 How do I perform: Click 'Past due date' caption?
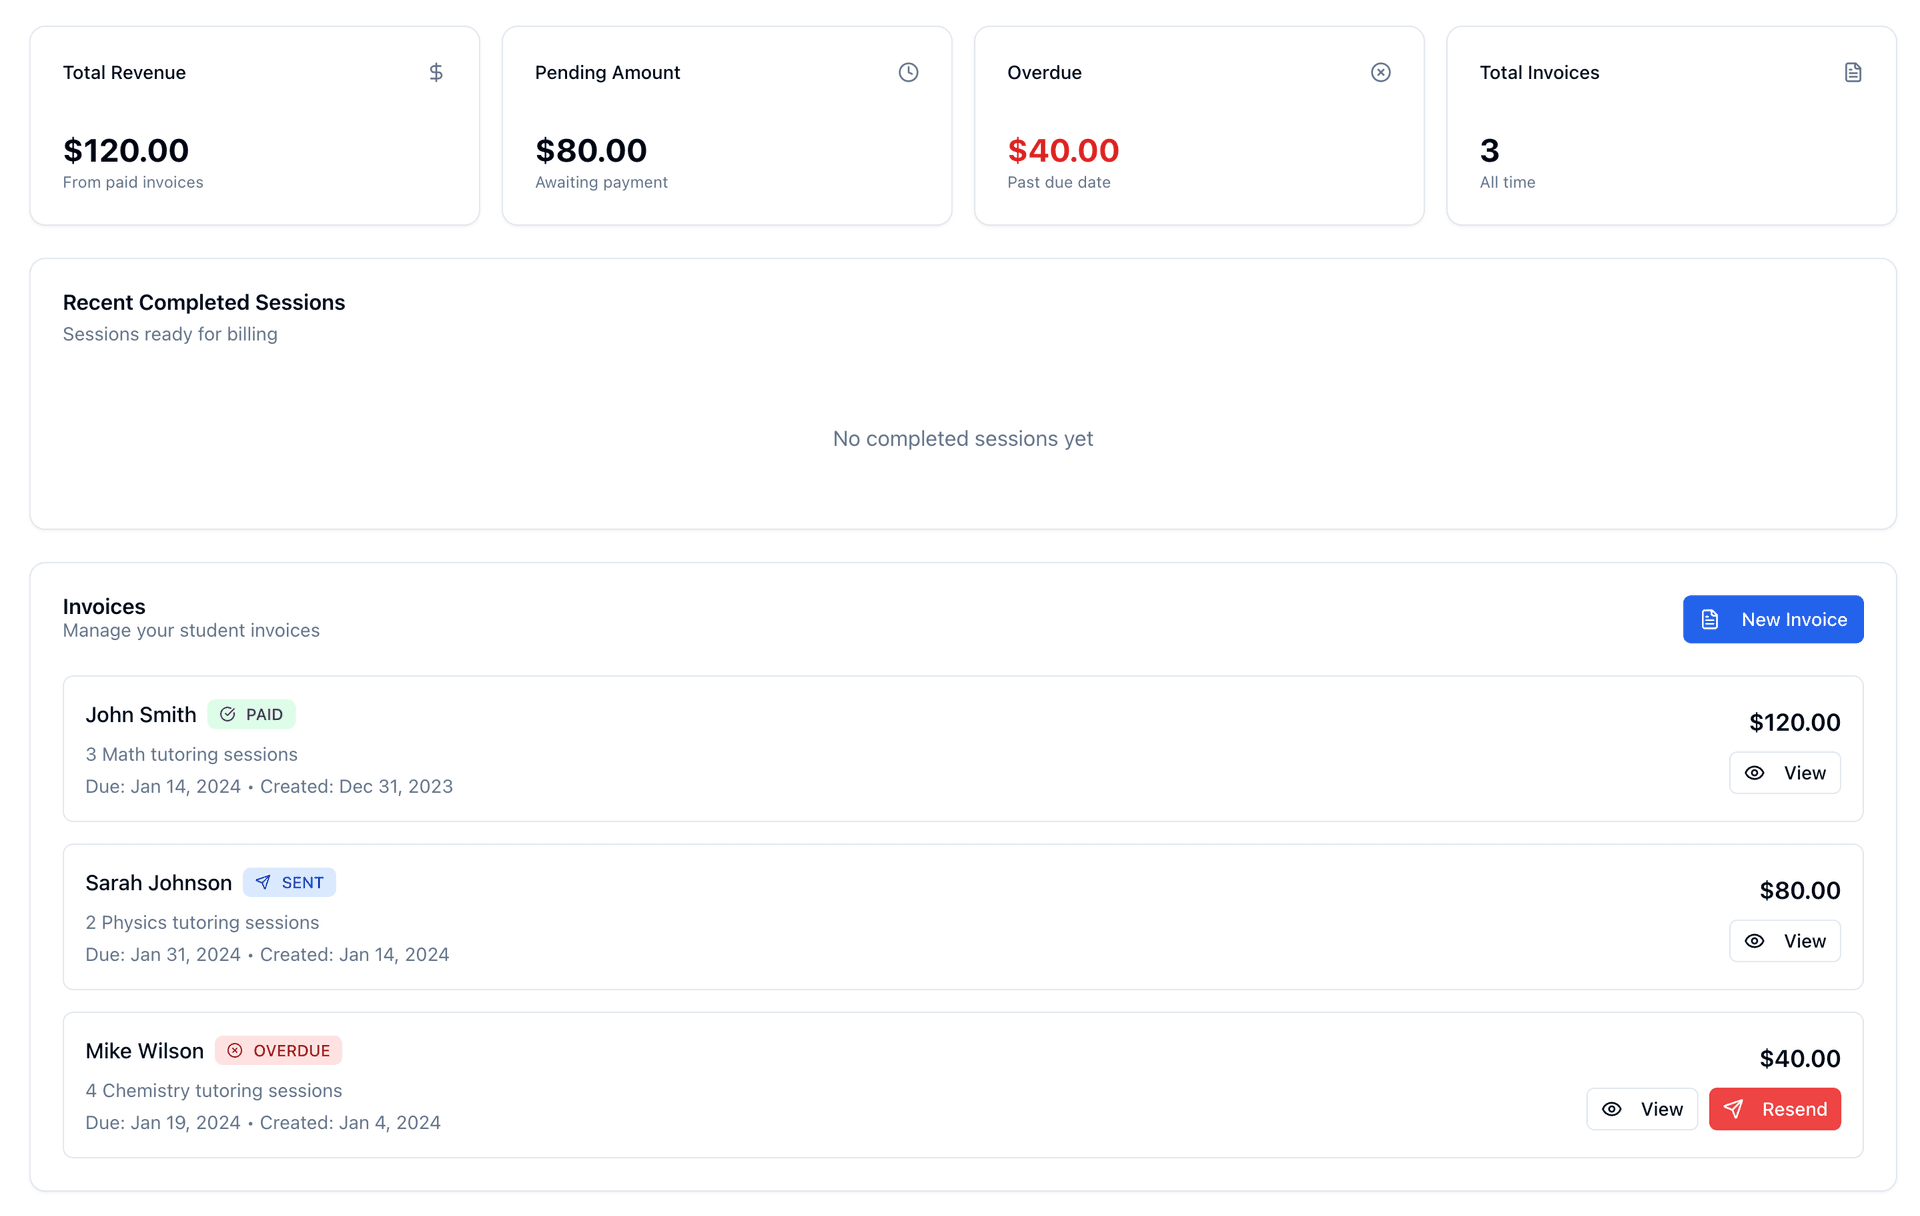(x=1059, y=182)
